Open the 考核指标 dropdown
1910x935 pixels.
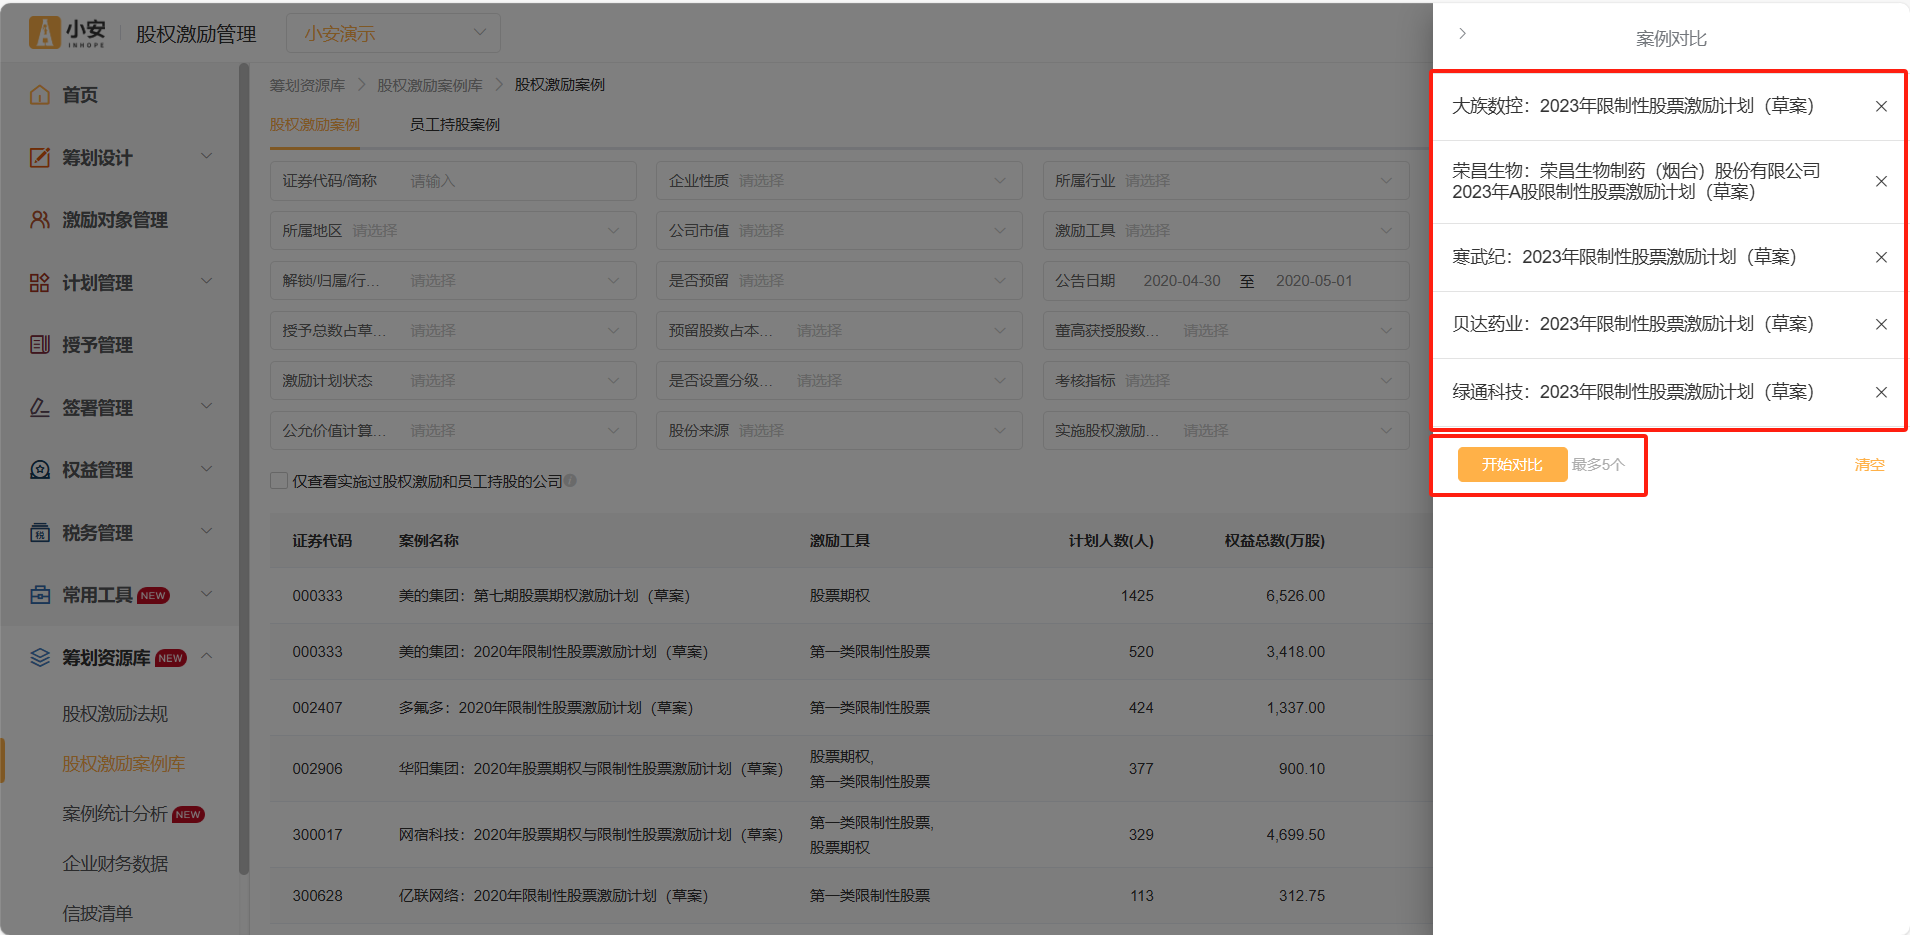point(1226,381)
